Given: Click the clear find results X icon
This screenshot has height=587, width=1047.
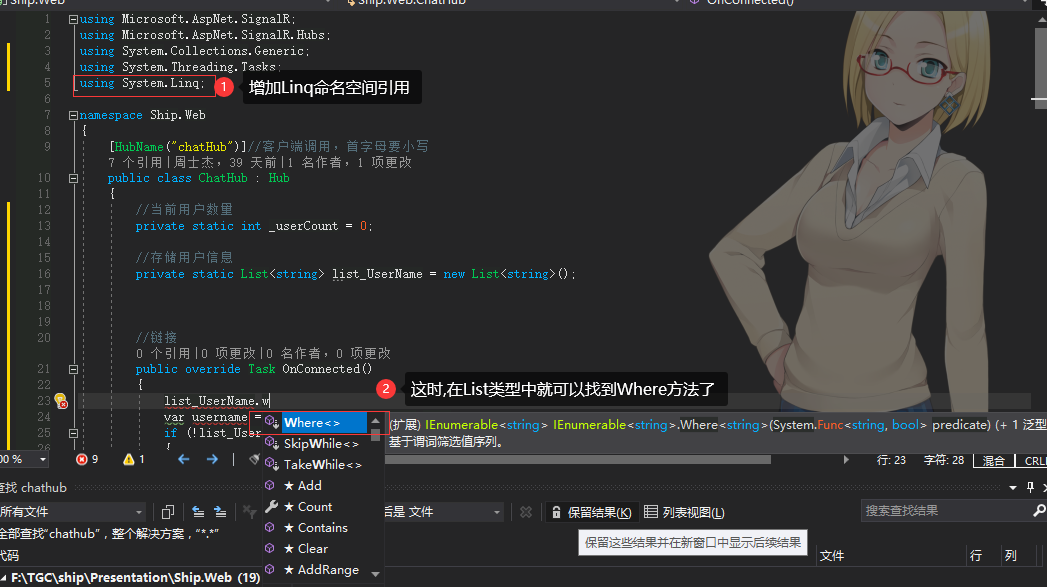Looking at the screenshot, I should pyautogui.click(x=526, y=512).
